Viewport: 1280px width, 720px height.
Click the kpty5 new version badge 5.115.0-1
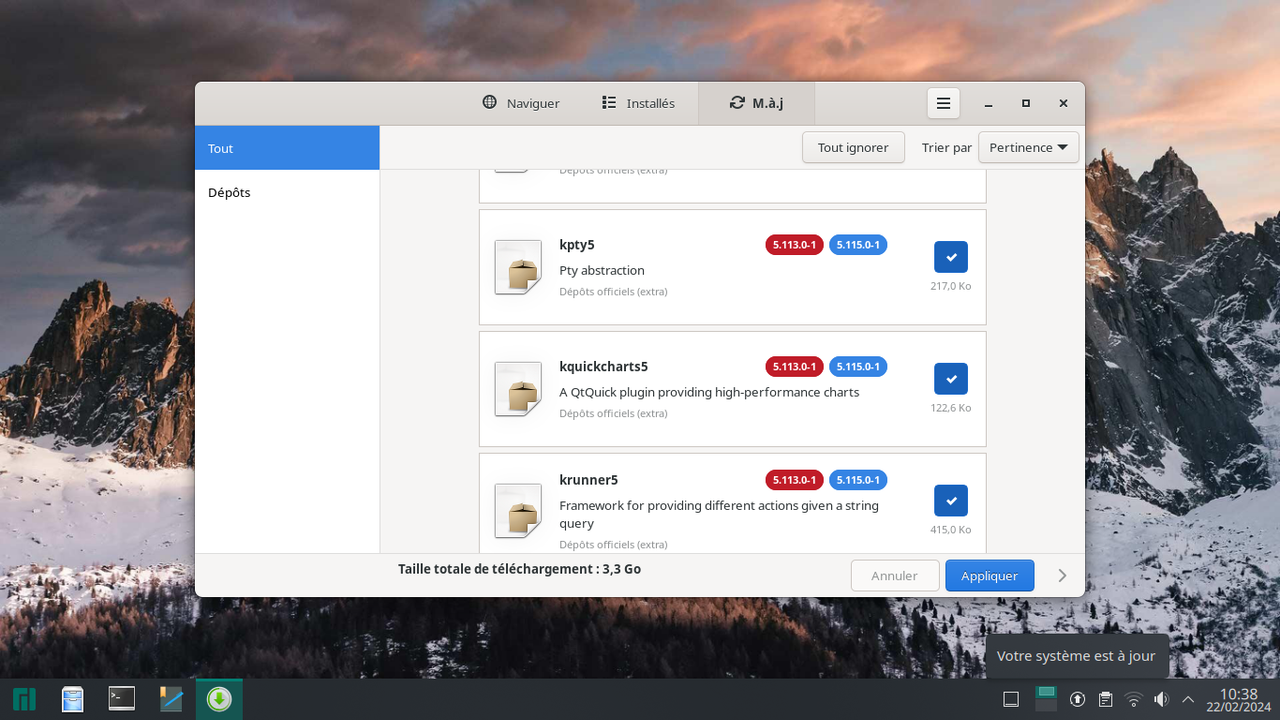pos(858,245)
